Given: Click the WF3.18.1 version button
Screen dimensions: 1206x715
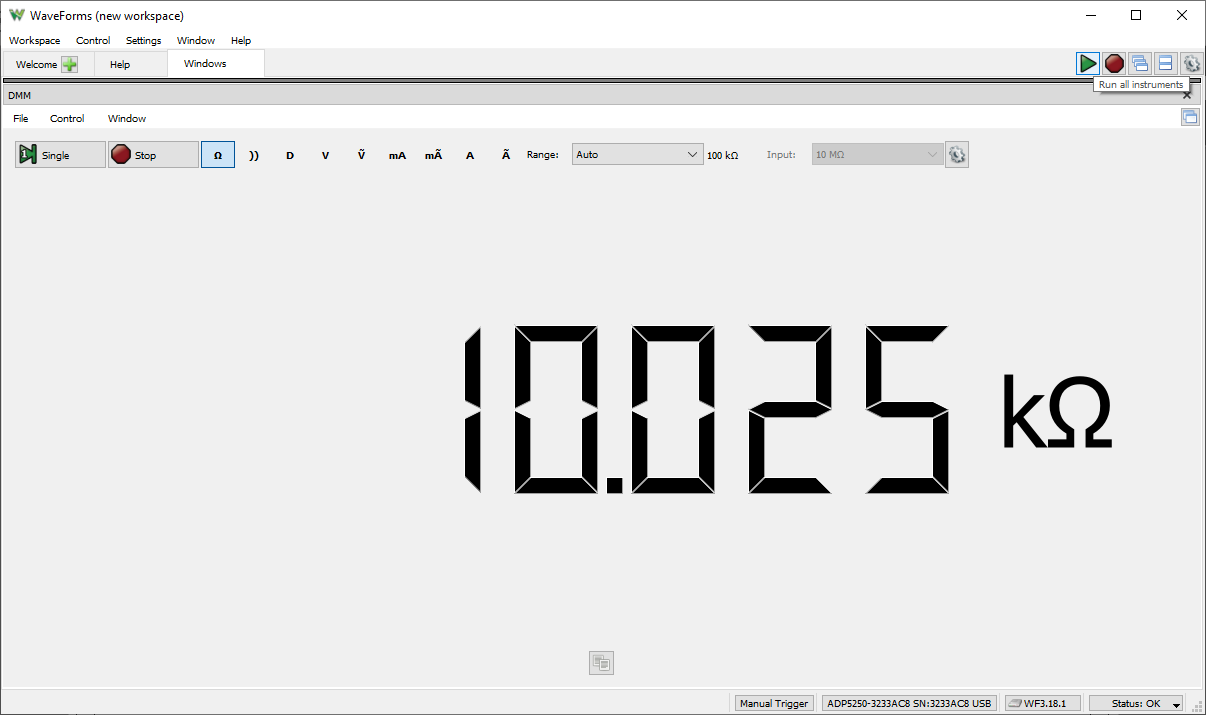Looking at the screenshot, I should coord(1042,703).
